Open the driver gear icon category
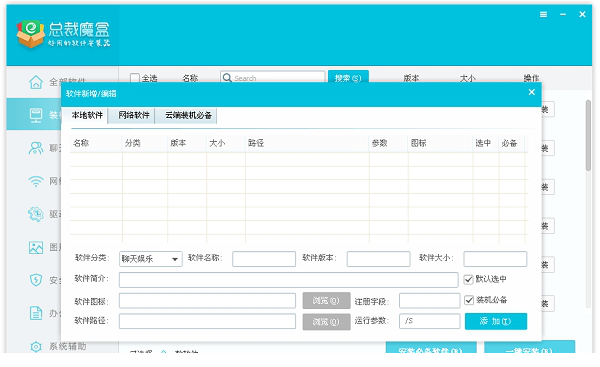Viewport: 600px width, 367px height. tap(36, 214)
